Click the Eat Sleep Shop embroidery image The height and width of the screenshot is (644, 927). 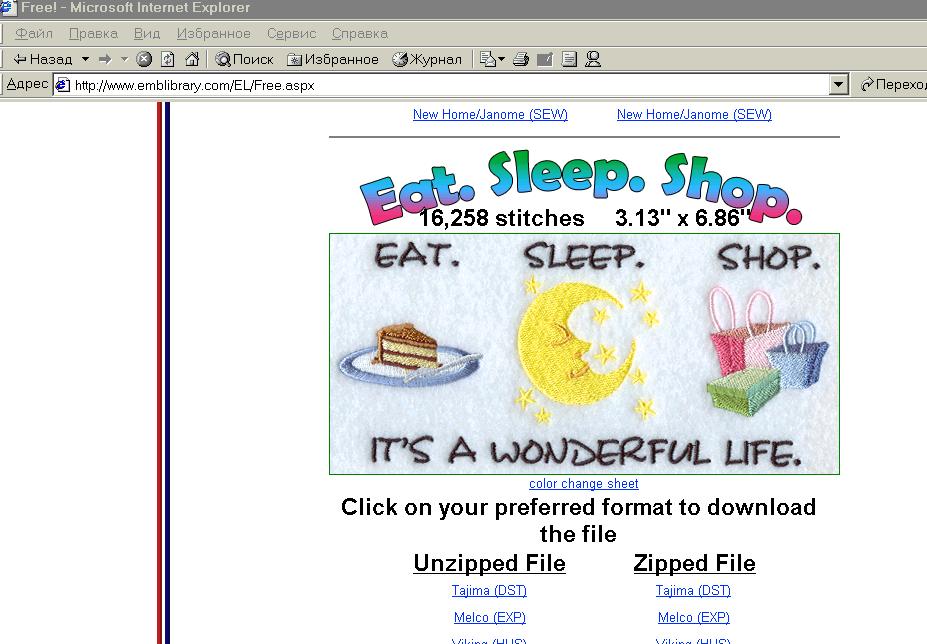pos(584,354)
